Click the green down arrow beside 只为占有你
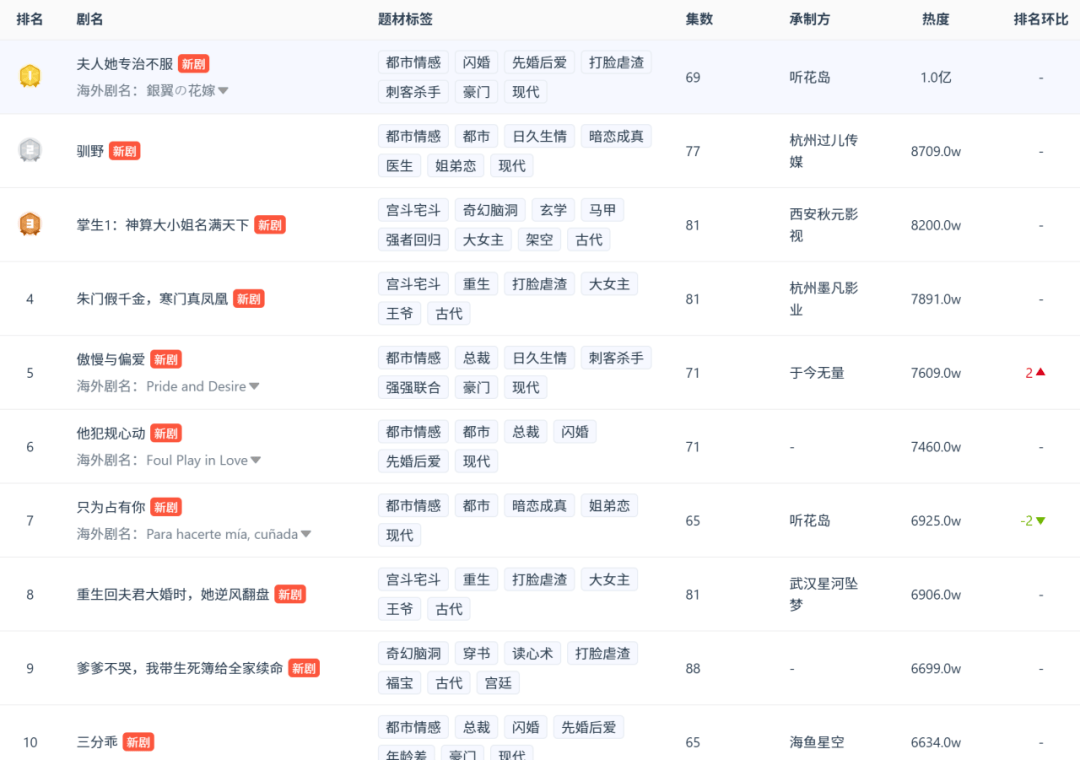The height and width of the screenshot is (760, 1080). (1041, 521)
